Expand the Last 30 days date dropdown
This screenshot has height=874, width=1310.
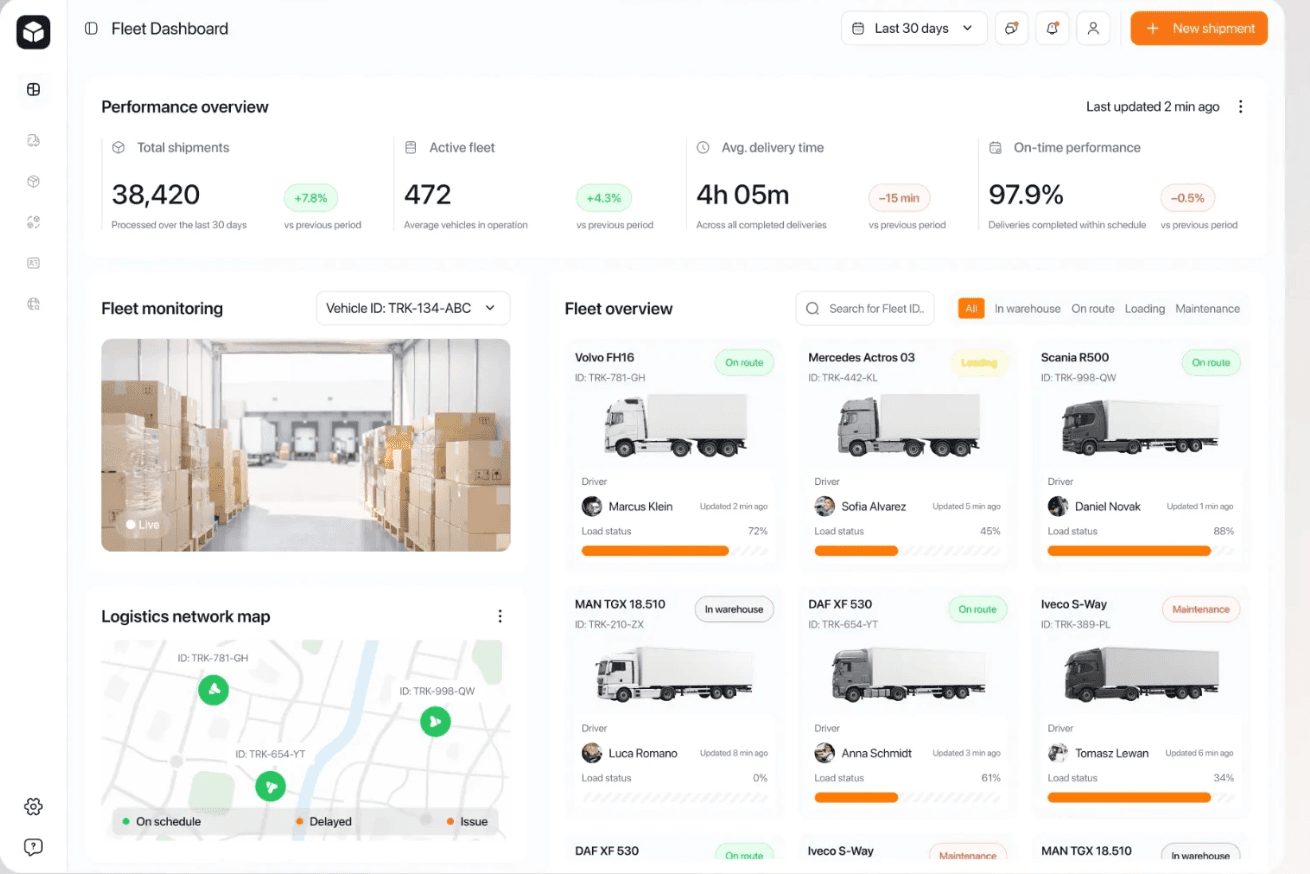(x=914, y=28)
